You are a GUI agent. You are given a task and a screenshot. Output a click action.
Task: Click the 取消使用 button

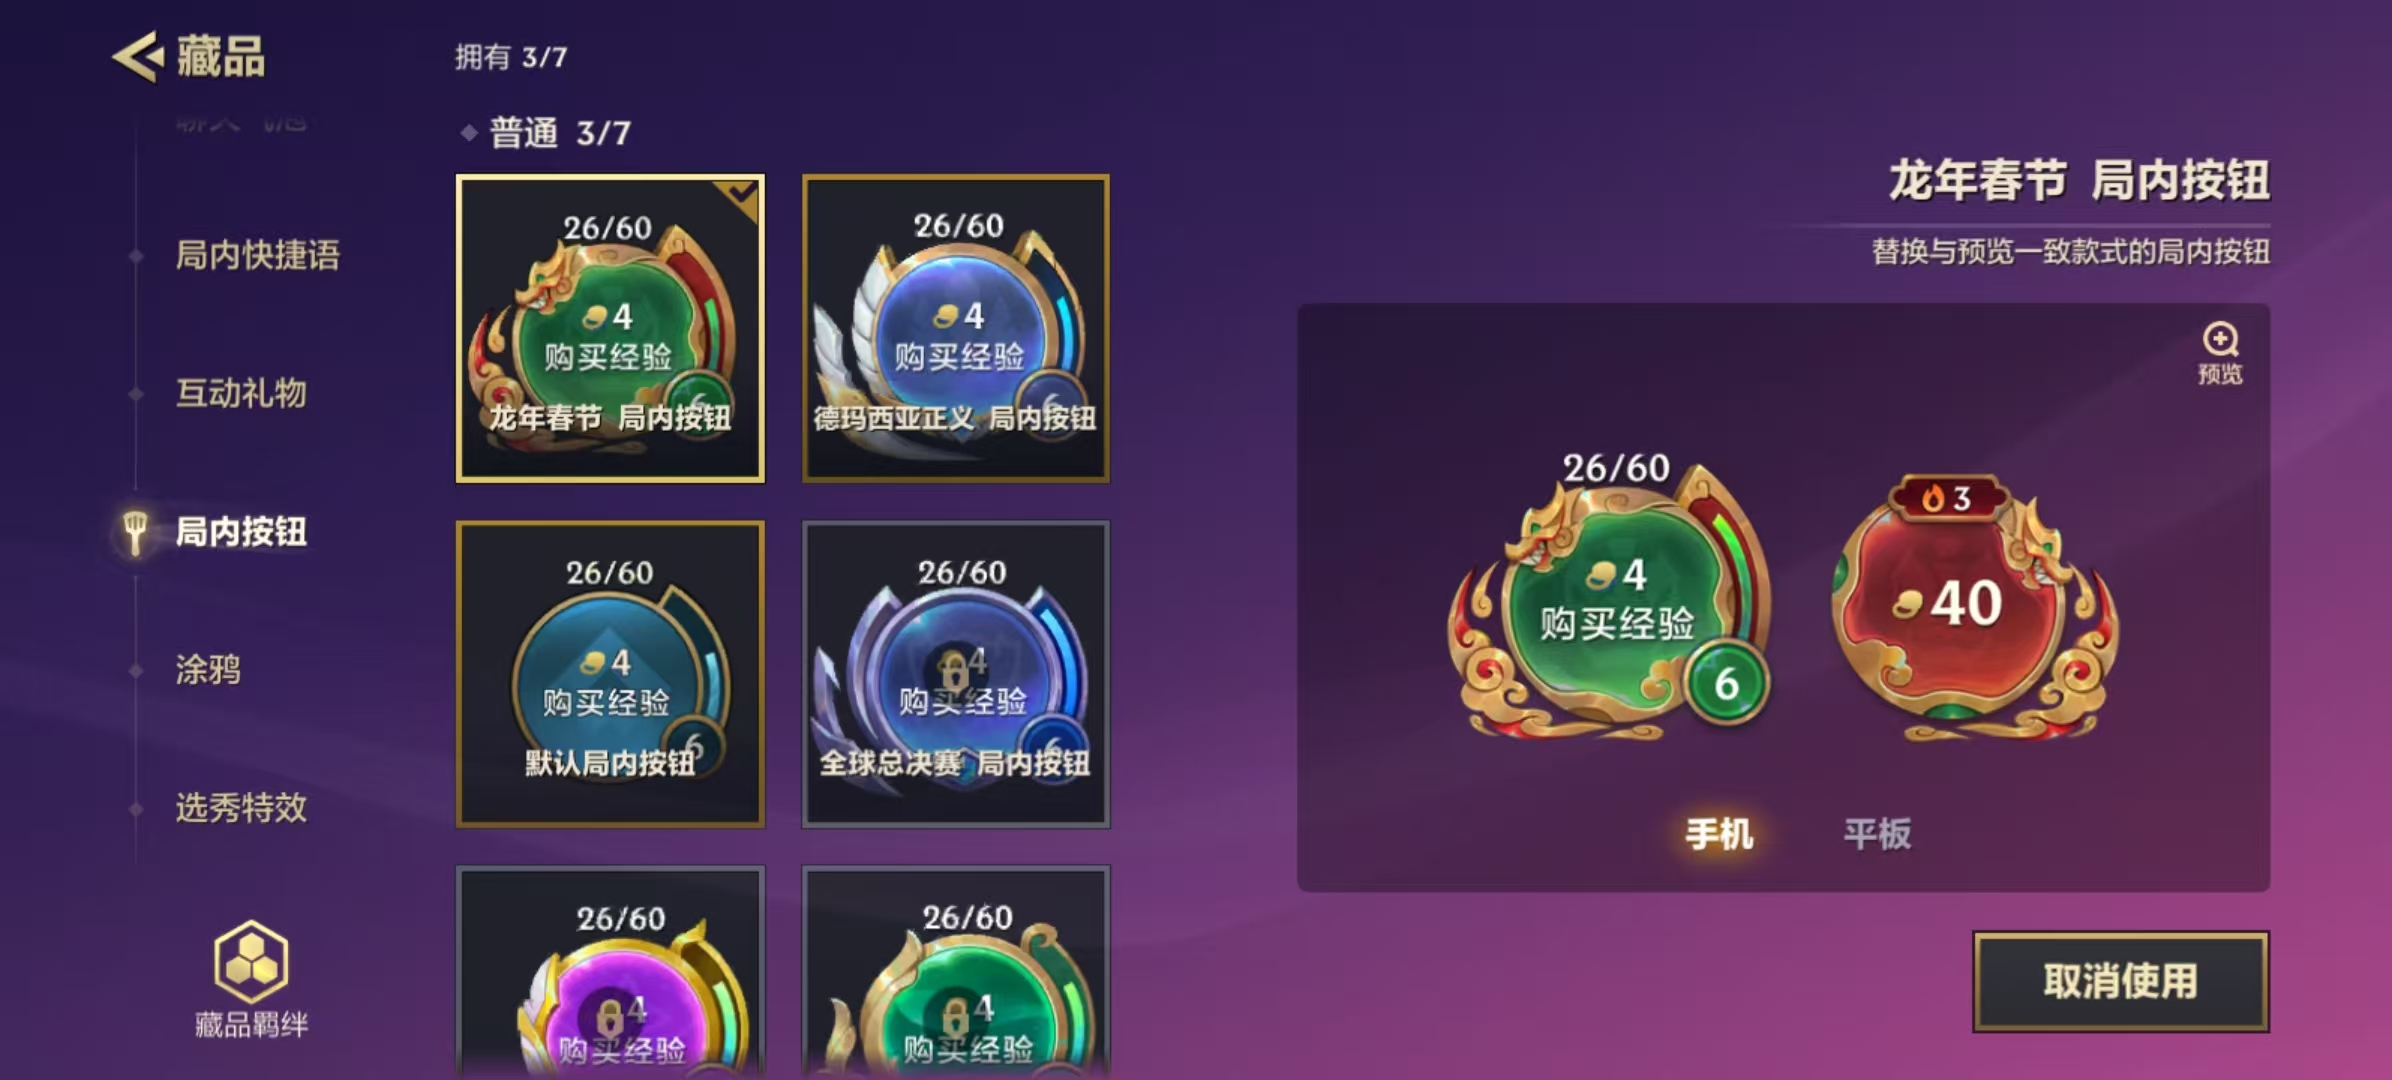pyautogui.click(x=2120, y=981)
